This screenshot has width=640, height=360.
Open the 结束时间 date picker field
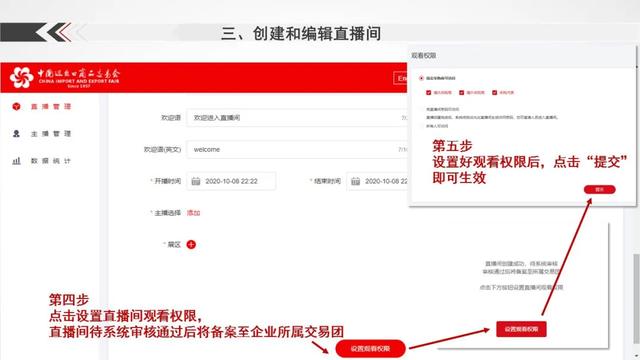pyautogui.click(x=377, y=181)
